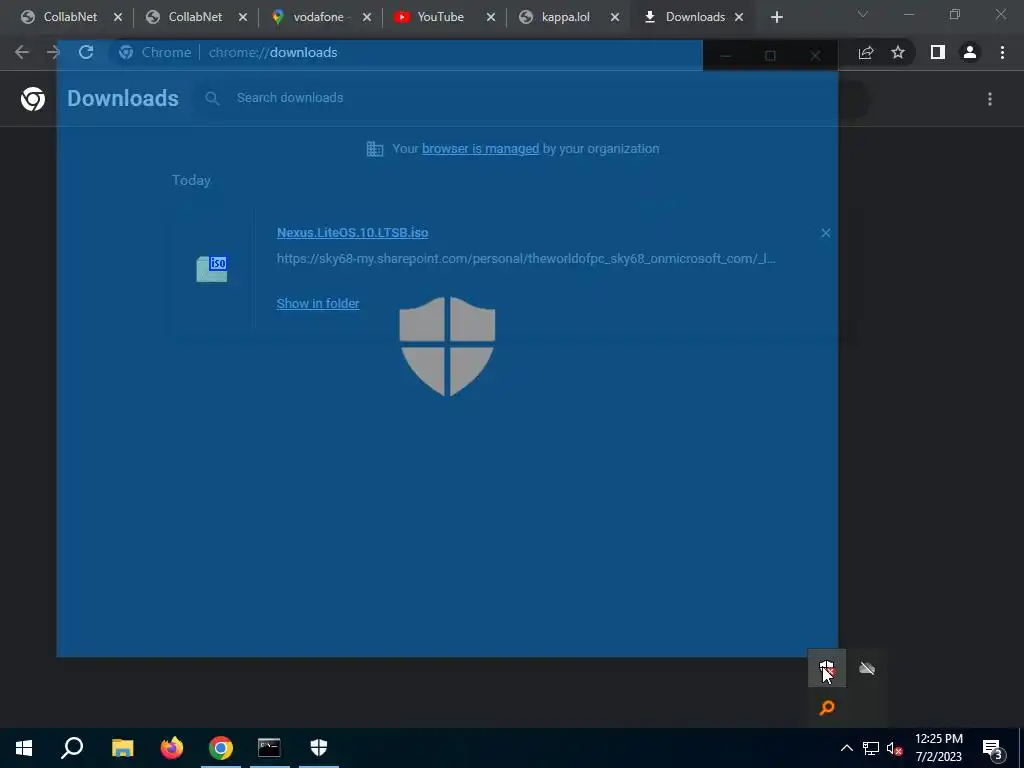Image resolution: width=1024 pixels, height=768 pixels.
Task: Open the Command Prompt taskbar icon
Action: [269, 748]
